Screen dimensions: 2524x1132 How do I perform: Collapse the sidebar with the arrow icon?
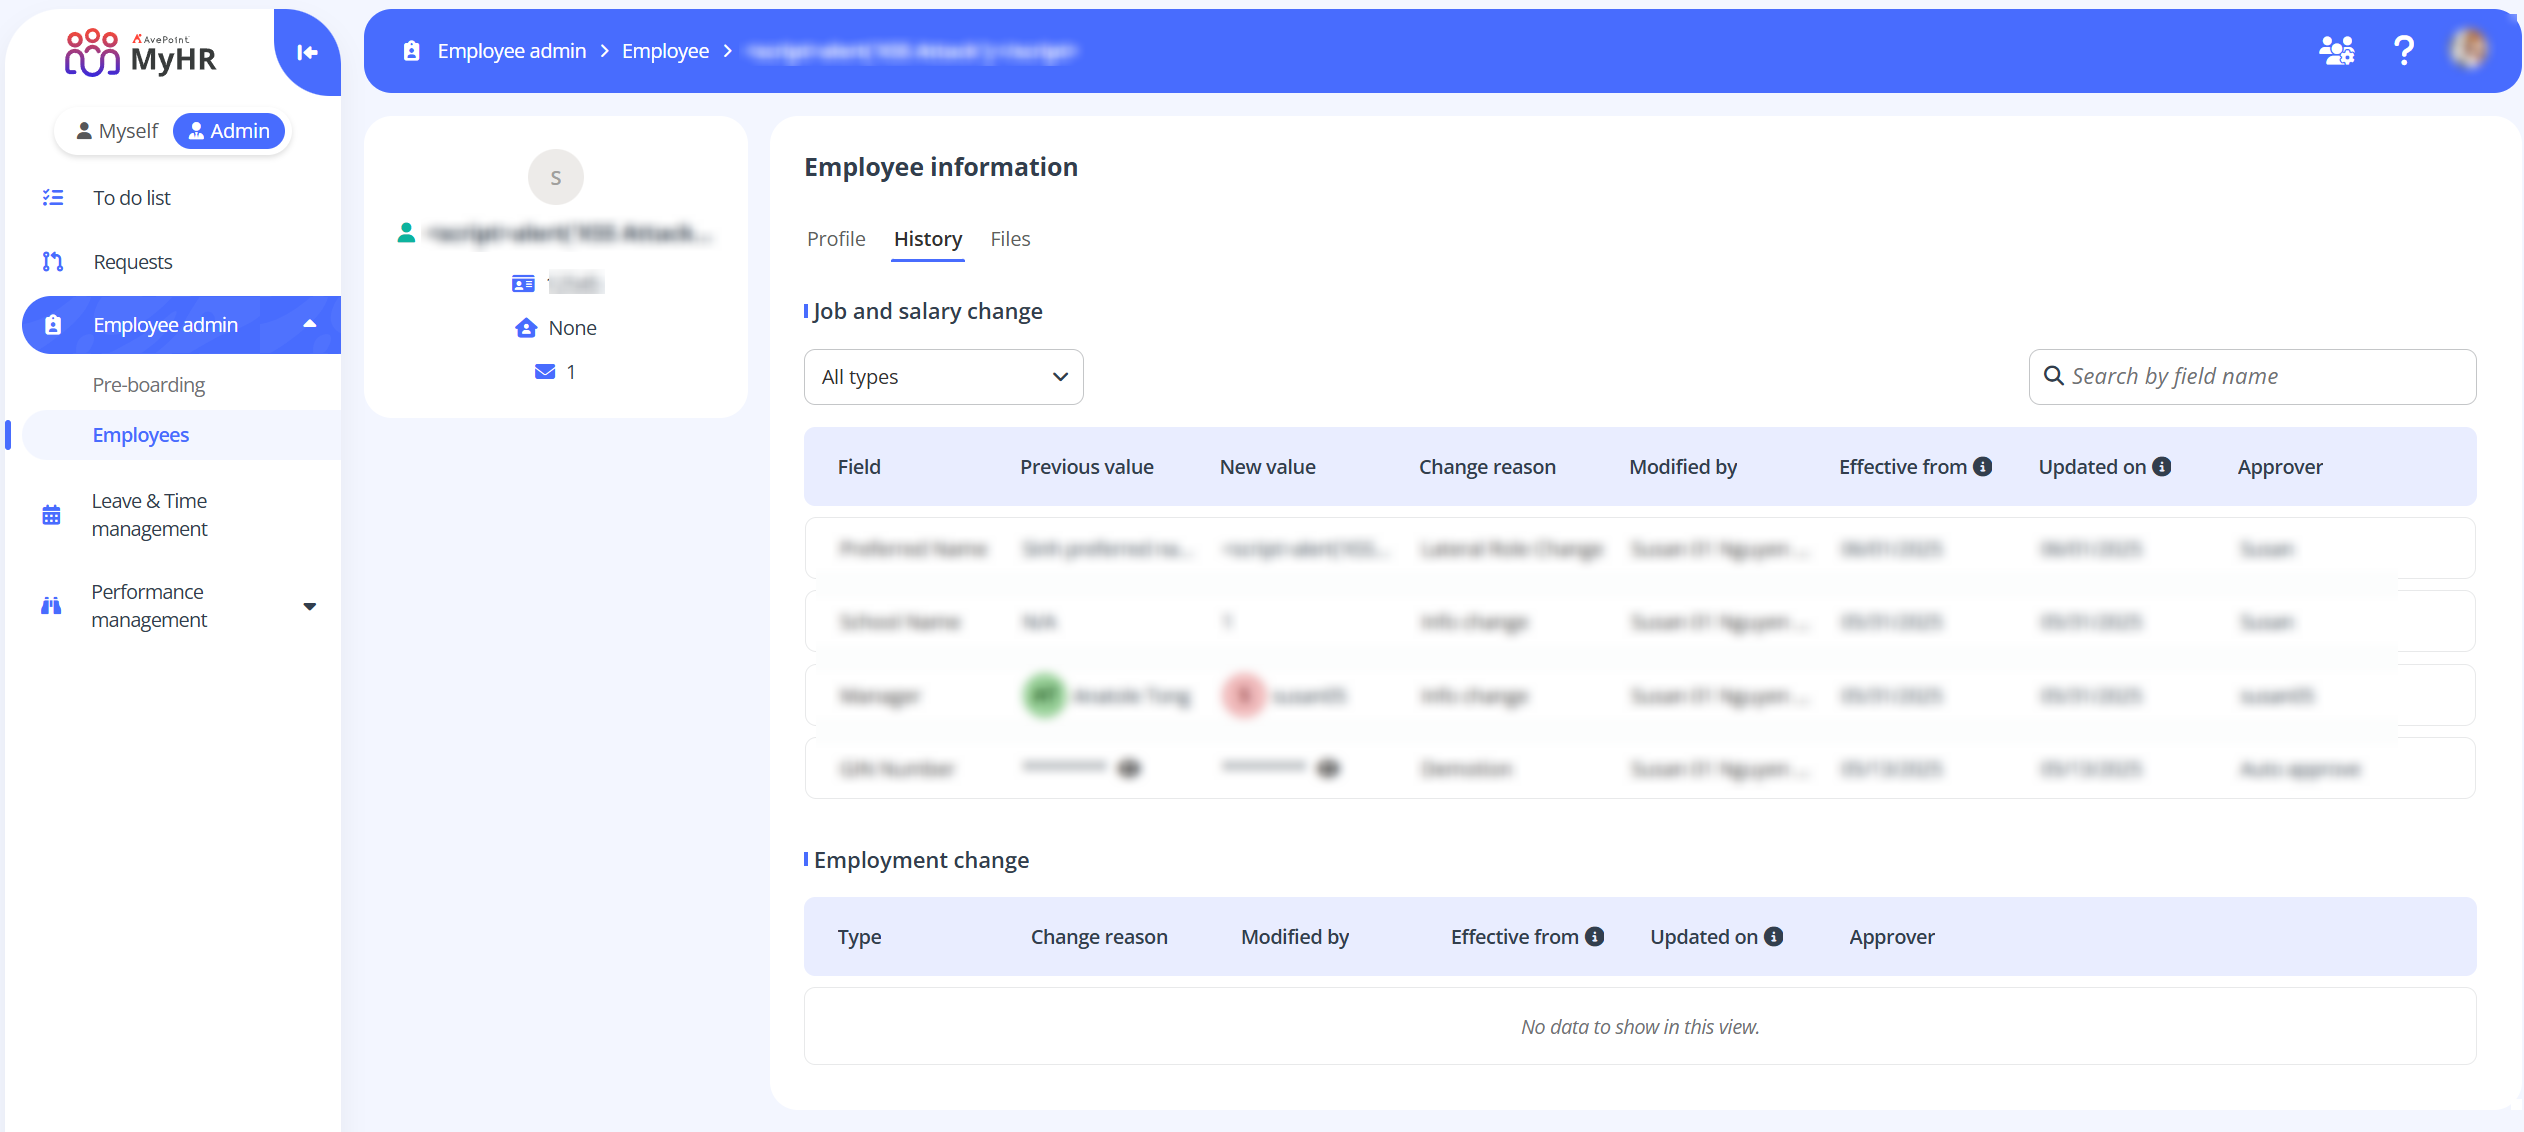tap(307, 52)
